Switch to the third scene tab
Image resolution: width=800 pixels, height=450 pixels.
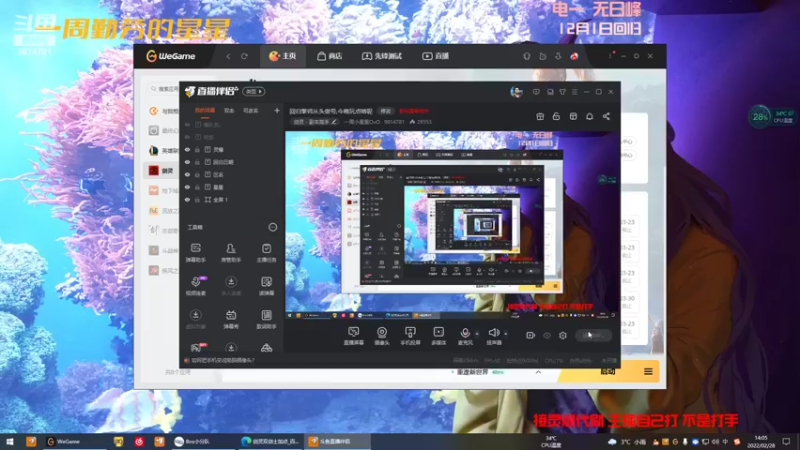pyautogui.click(x=251, y=111)
